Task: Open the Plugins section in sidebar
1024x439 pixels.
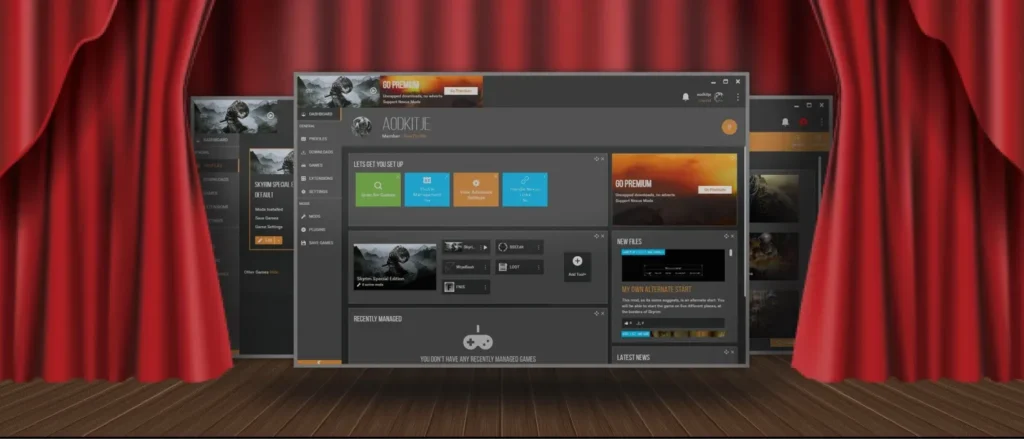Action: point(320,229)
